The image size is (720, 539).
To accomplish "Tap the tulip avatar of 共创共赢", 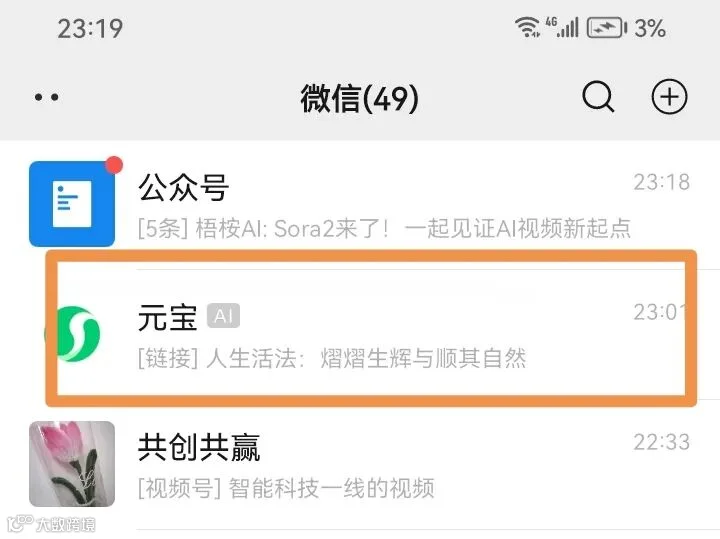I will click(72, 464).
